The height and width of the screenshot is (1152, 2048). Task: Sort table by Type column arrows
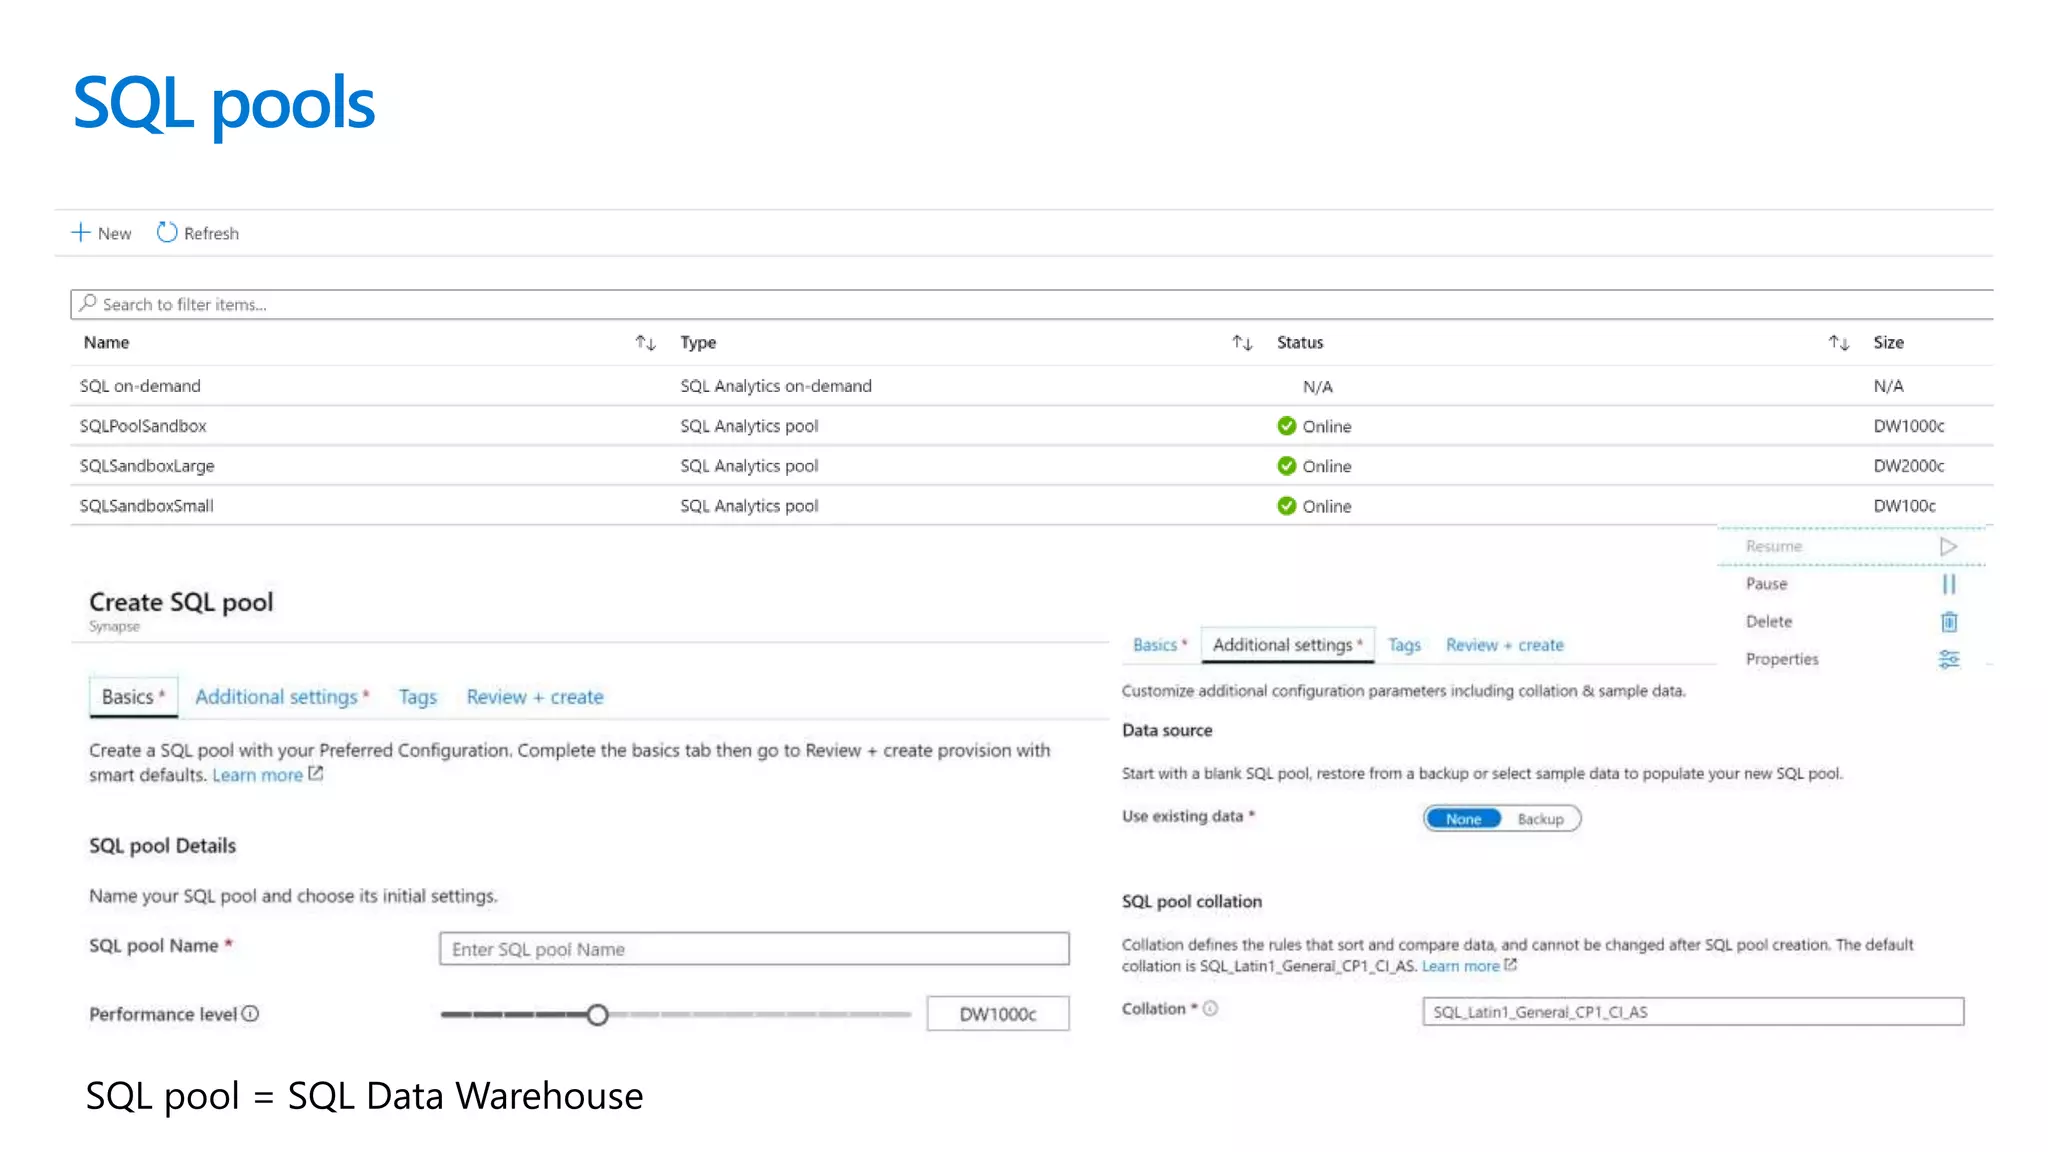point(1242,343)
